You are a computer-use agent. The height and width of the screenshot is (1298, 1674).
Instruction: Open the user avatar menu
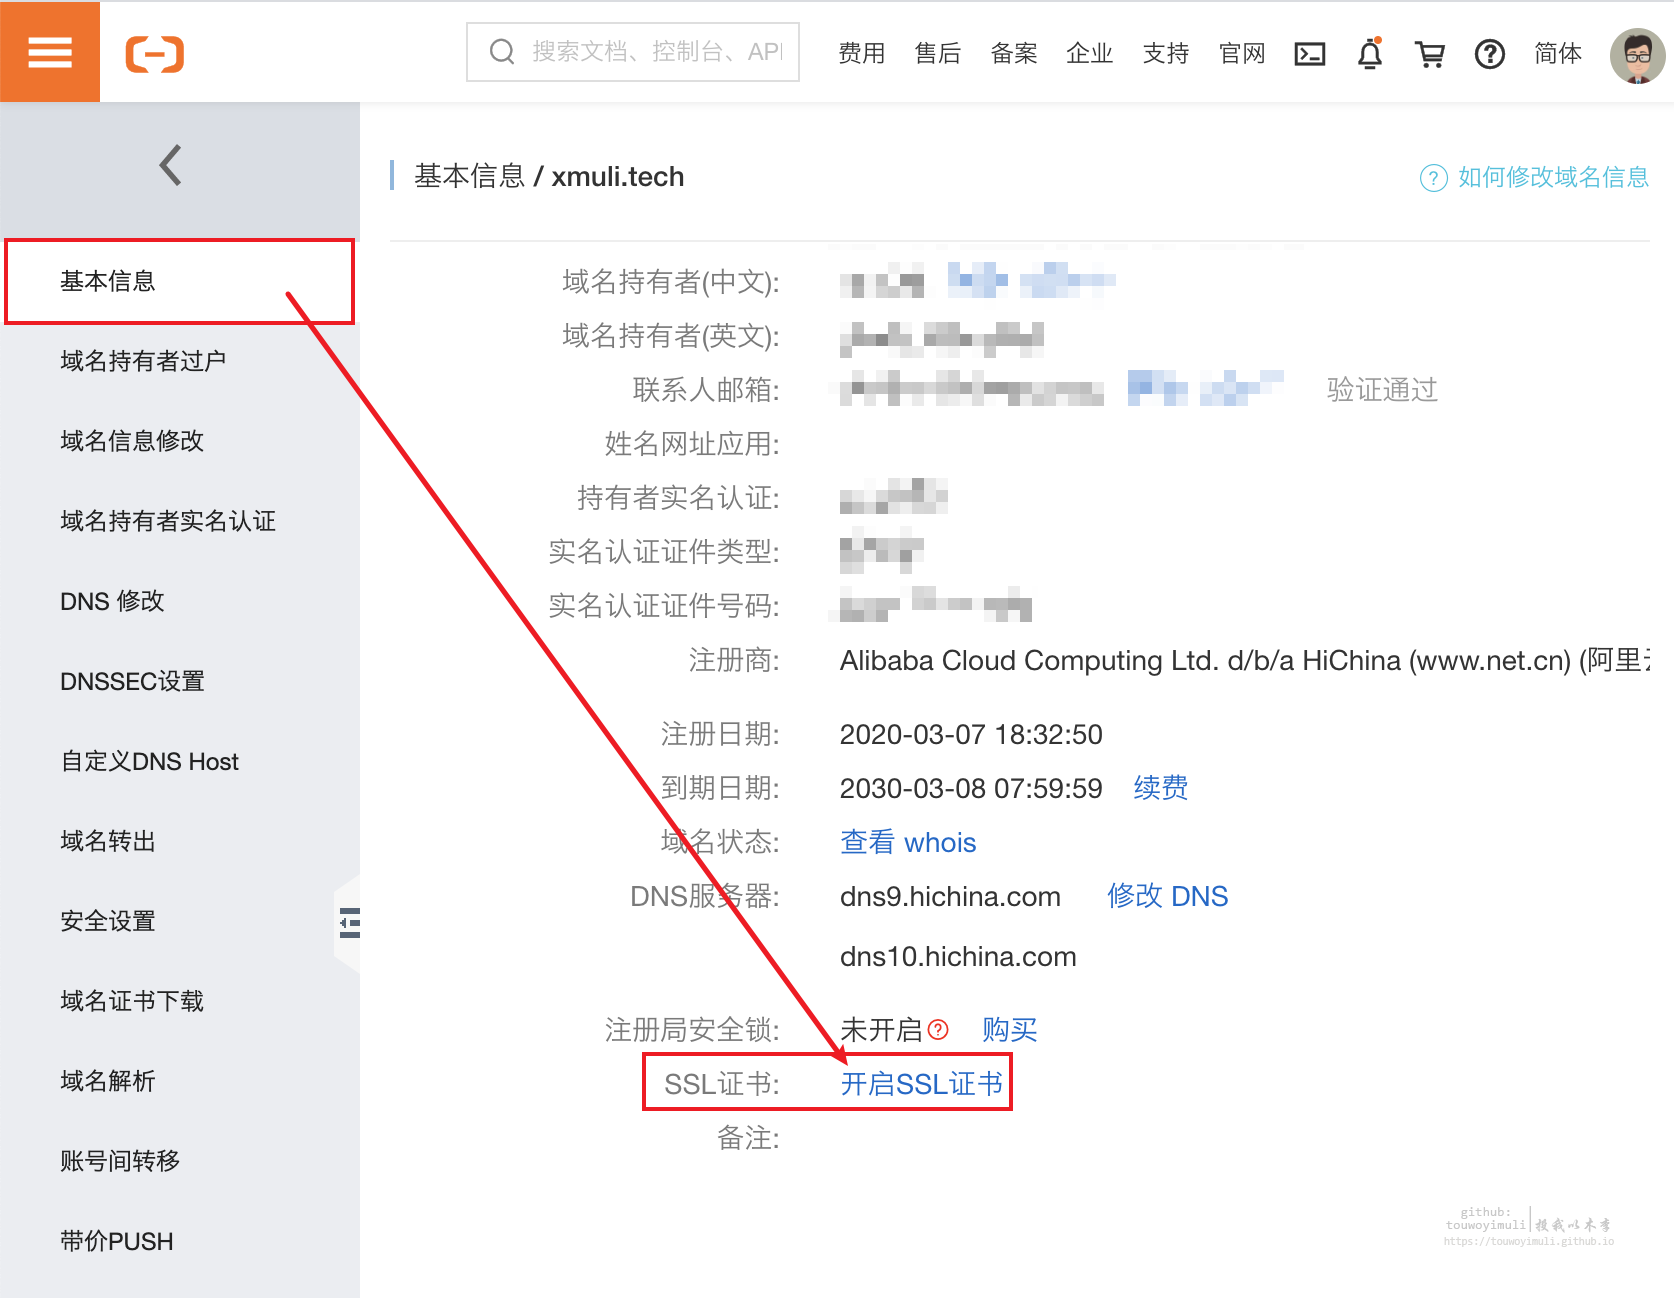coord(1637,56)
